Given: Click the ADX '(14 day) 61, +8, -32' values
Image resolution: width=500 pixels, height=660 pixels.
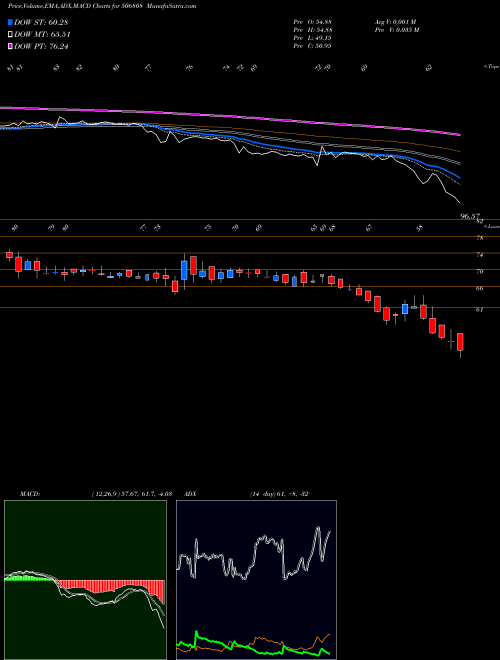Looking at the screenshot, I should pos(279,494).
